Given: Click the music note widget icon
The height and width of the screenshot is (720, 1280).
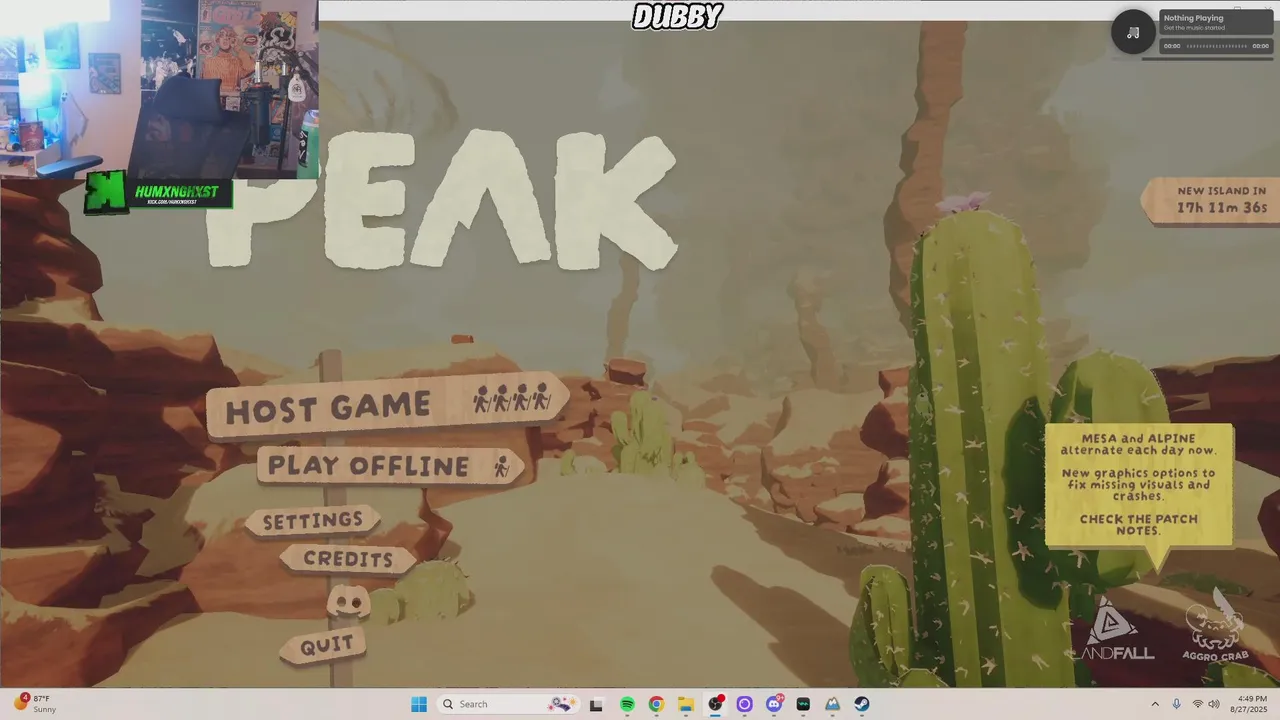Looking at the screenshot, I should pyautogui.click(x=1133, y=32).
